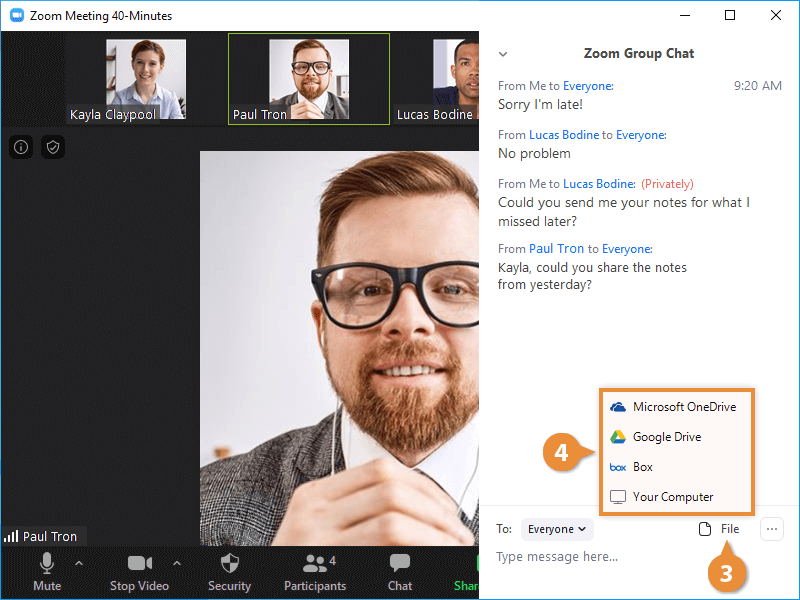Open audio options arrow beside Mute
Screen dimensions: 800x600
[x=79, y=563]
